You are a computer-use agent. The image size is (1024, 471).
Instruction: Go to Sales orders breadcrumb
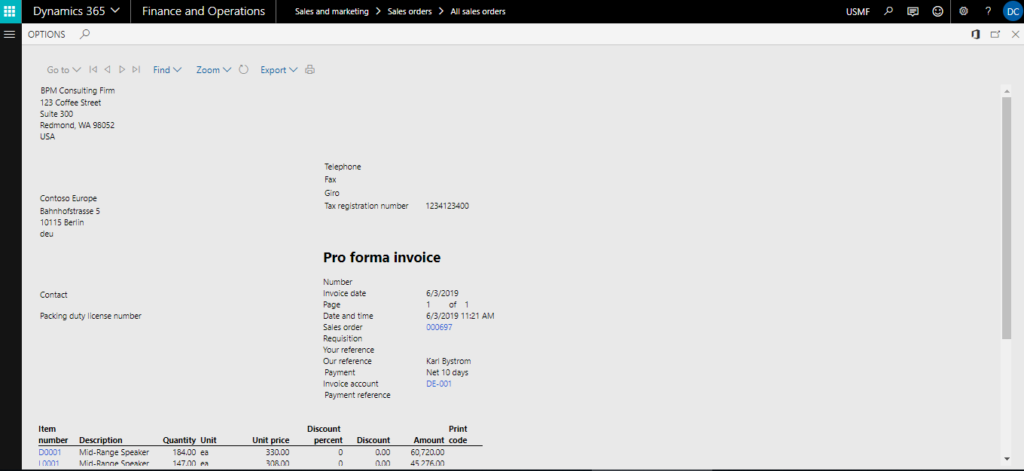409,12
